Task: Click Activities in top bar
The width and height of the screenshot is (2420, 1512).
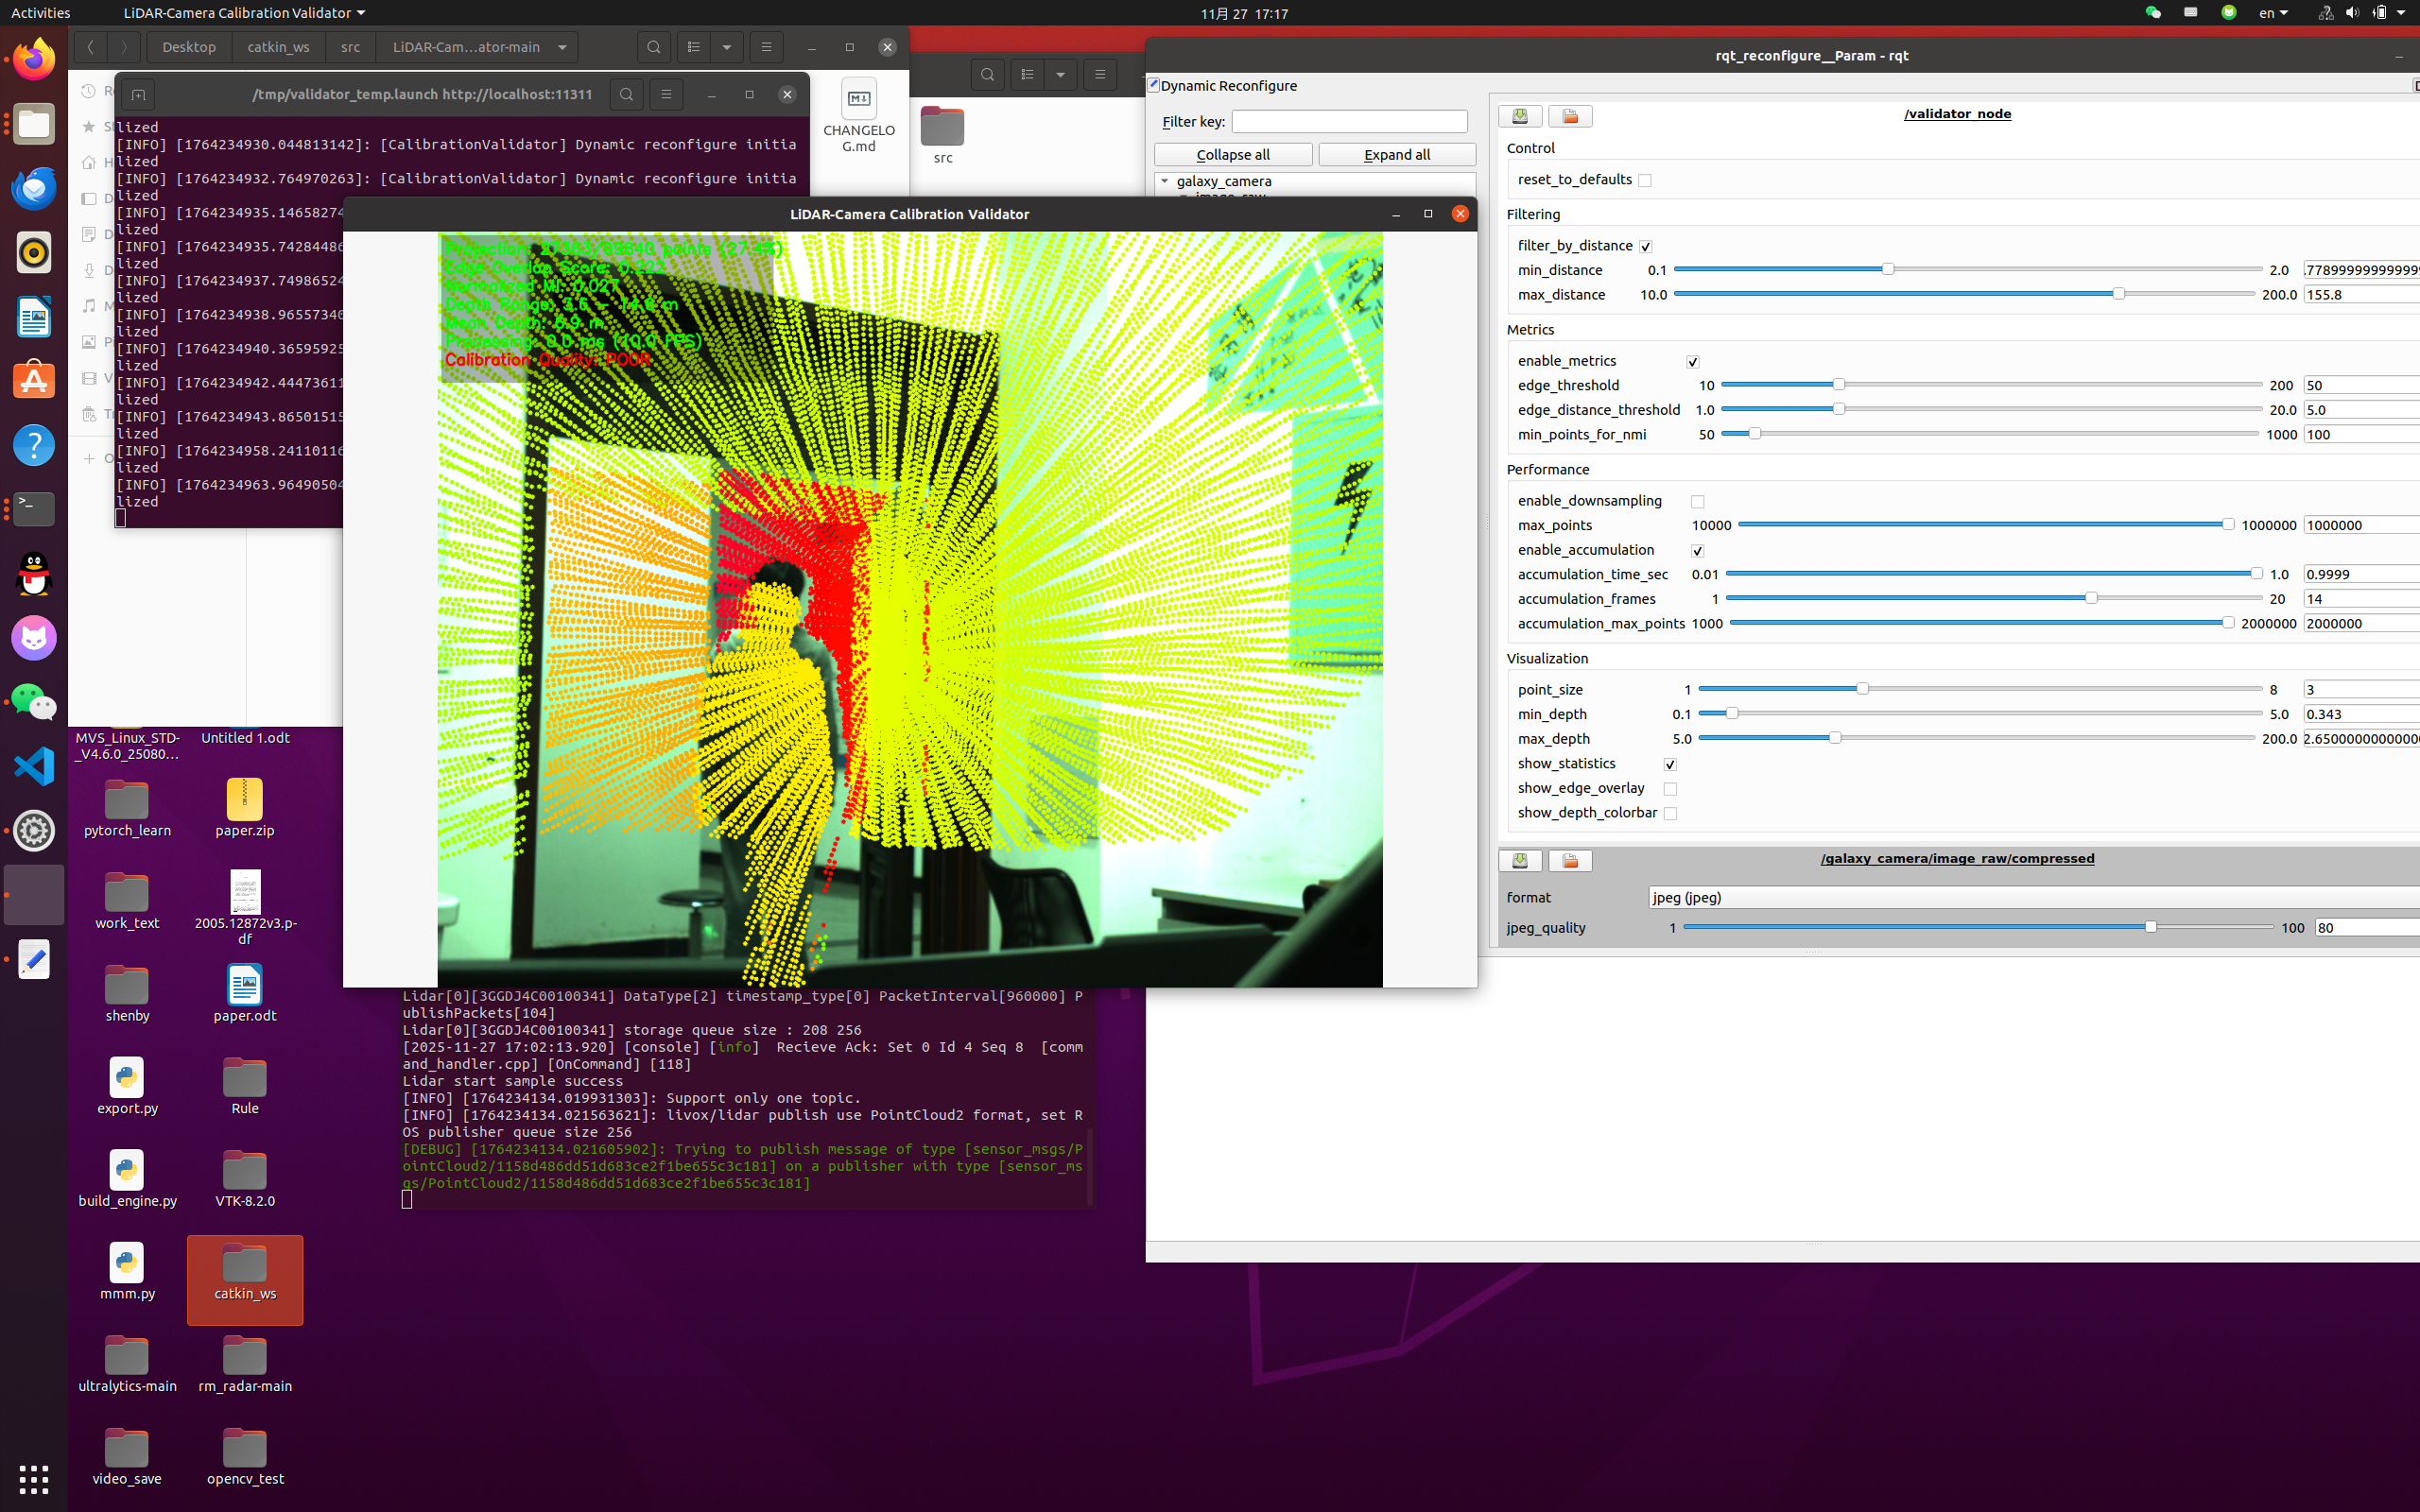Action: pos(41,13)
